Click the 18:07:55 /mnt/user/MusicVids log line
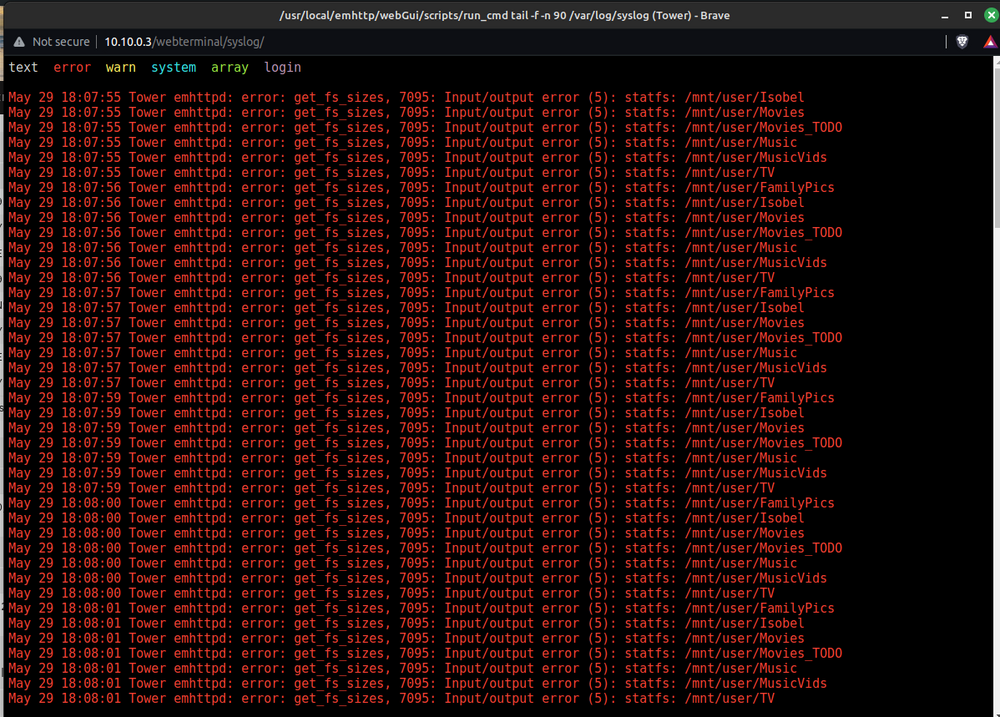Screen dimensions: 1000x717 tap(417, 158)
